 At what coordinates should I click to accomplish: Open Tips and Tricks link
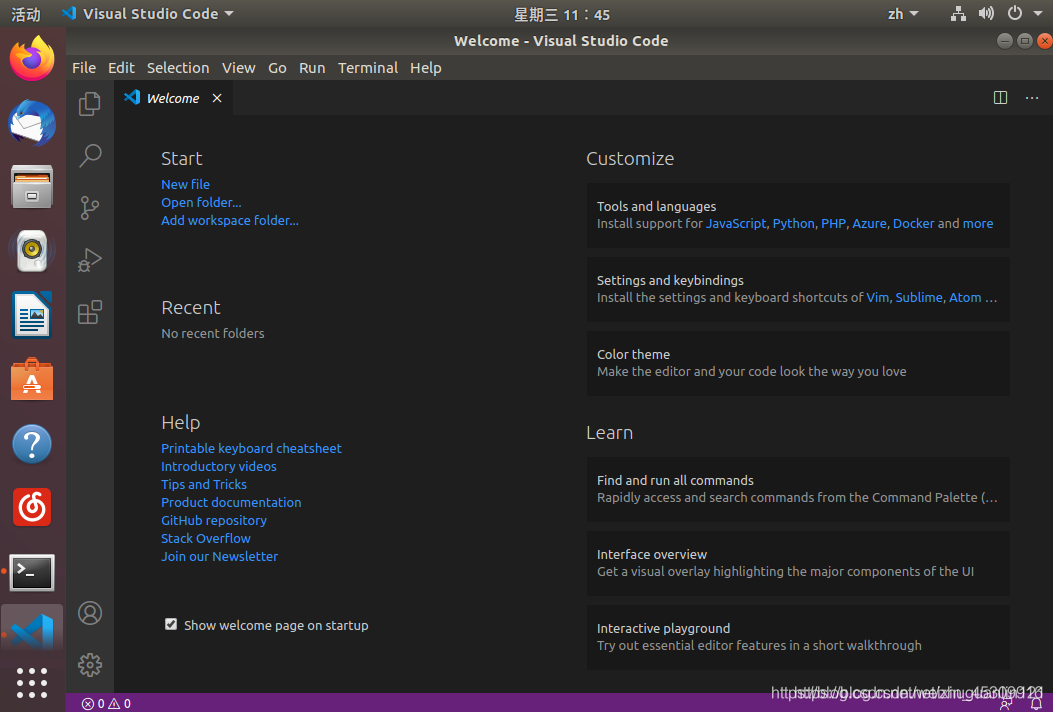pos(204,484)
